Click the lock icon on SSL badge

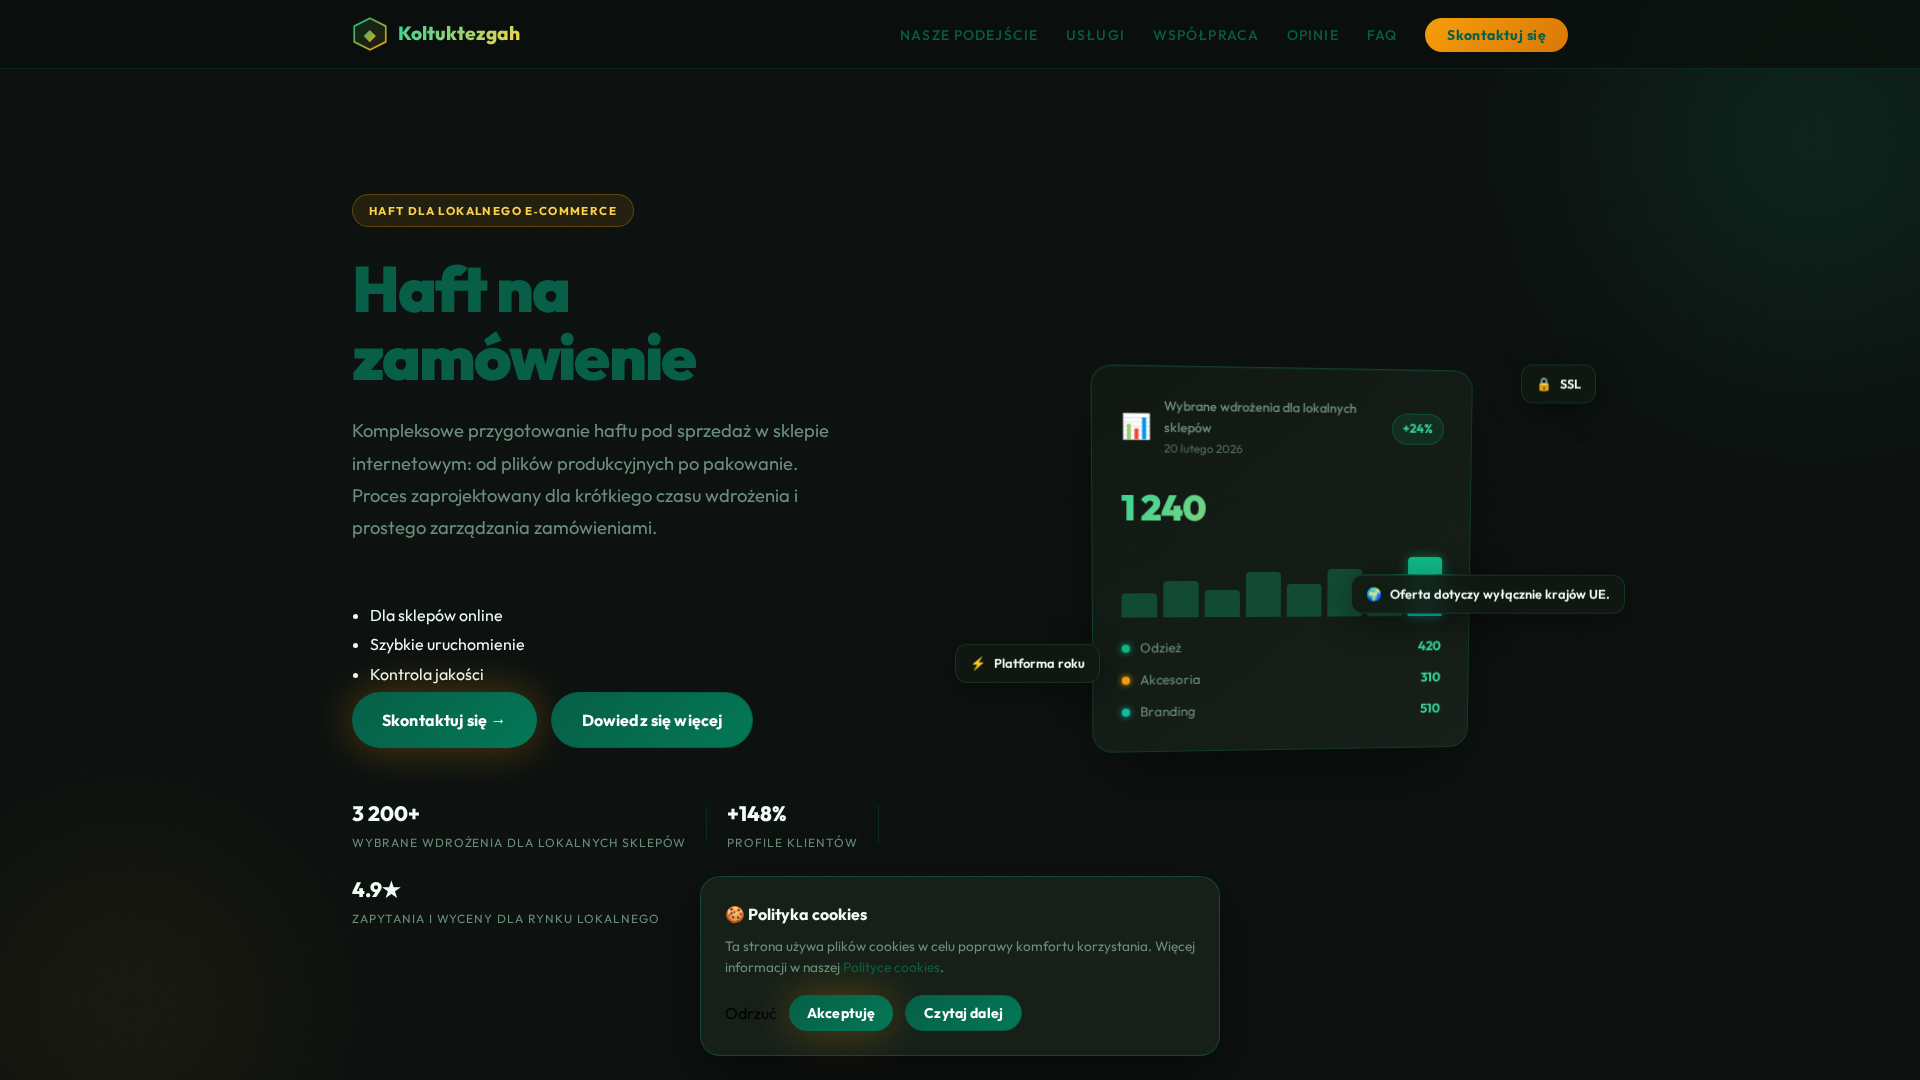[1544, 384]
